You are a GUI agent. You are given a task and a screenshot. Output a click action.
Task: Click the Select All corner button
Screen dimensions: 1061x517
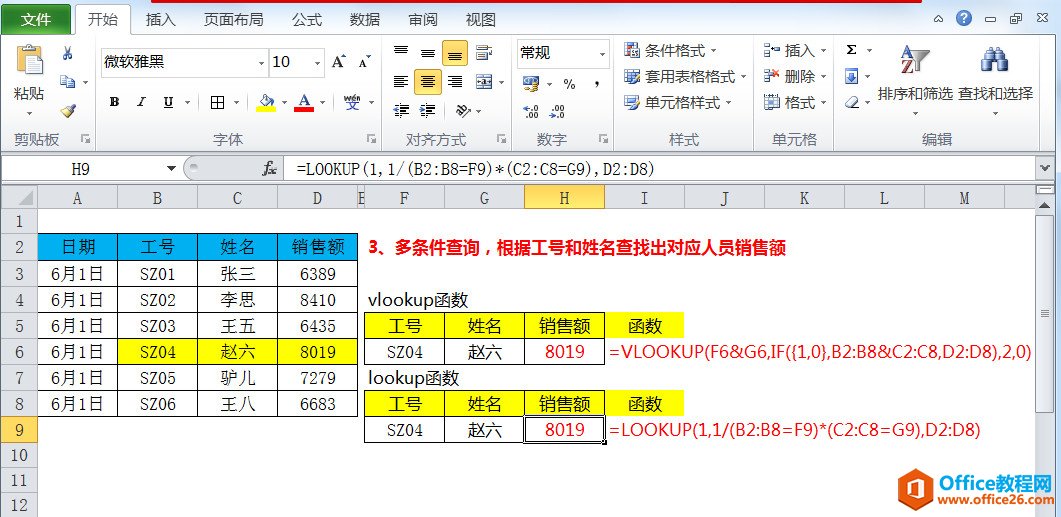(19, 198)
